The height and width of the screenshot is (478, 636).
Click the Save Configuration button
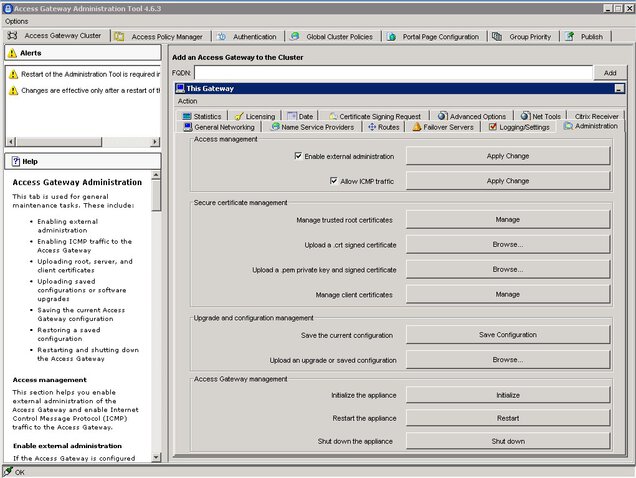tap(508, 335)
